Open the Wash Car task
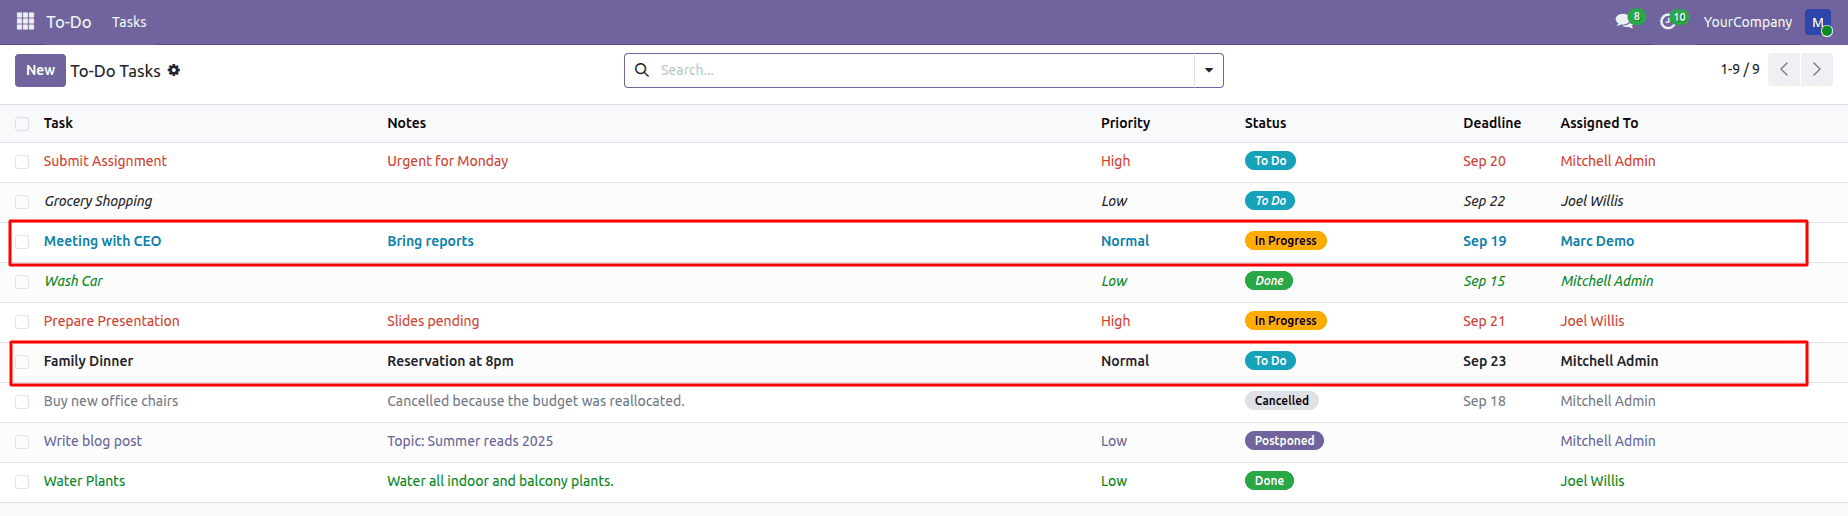This screenshot has width=1848, height=516. pyautogui.click(x=73, y=281)
